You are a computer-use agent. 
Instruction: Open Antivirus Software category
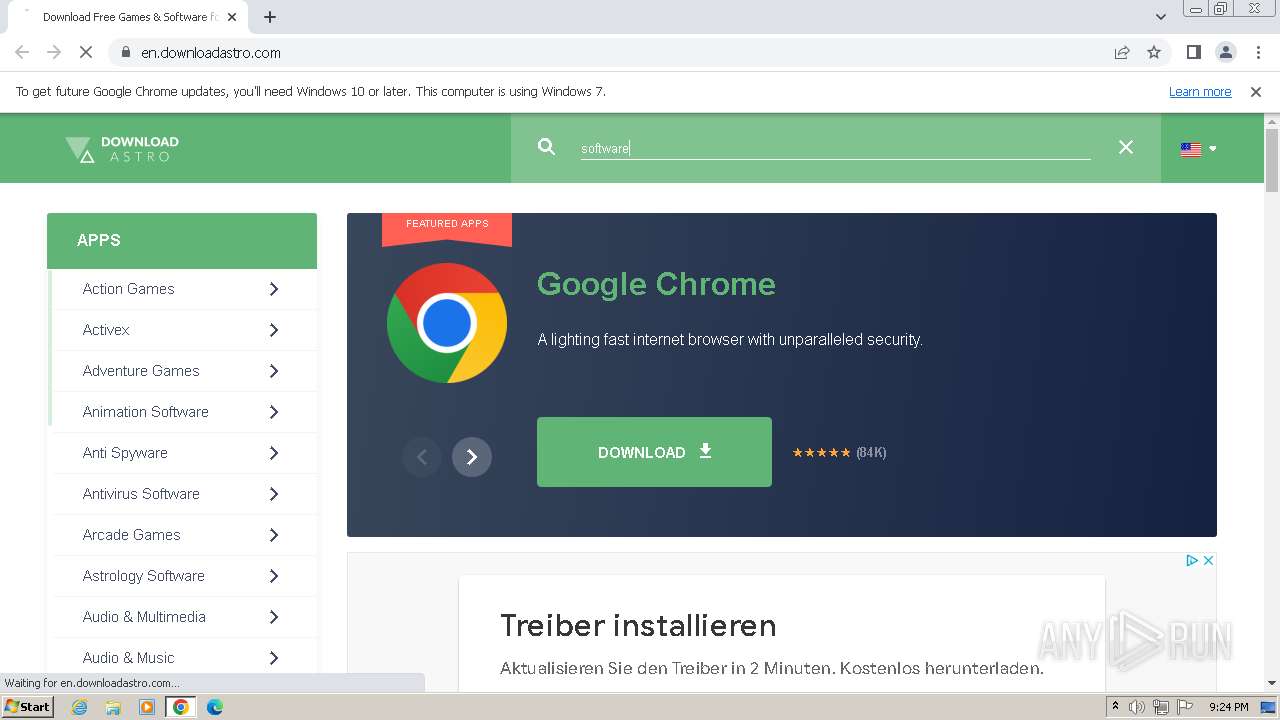(x=141, y=494)
